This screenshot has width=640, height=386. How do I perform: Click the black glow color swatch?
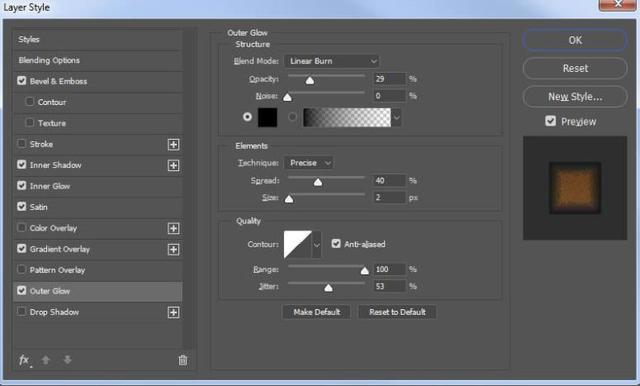(x=268, y=118)
